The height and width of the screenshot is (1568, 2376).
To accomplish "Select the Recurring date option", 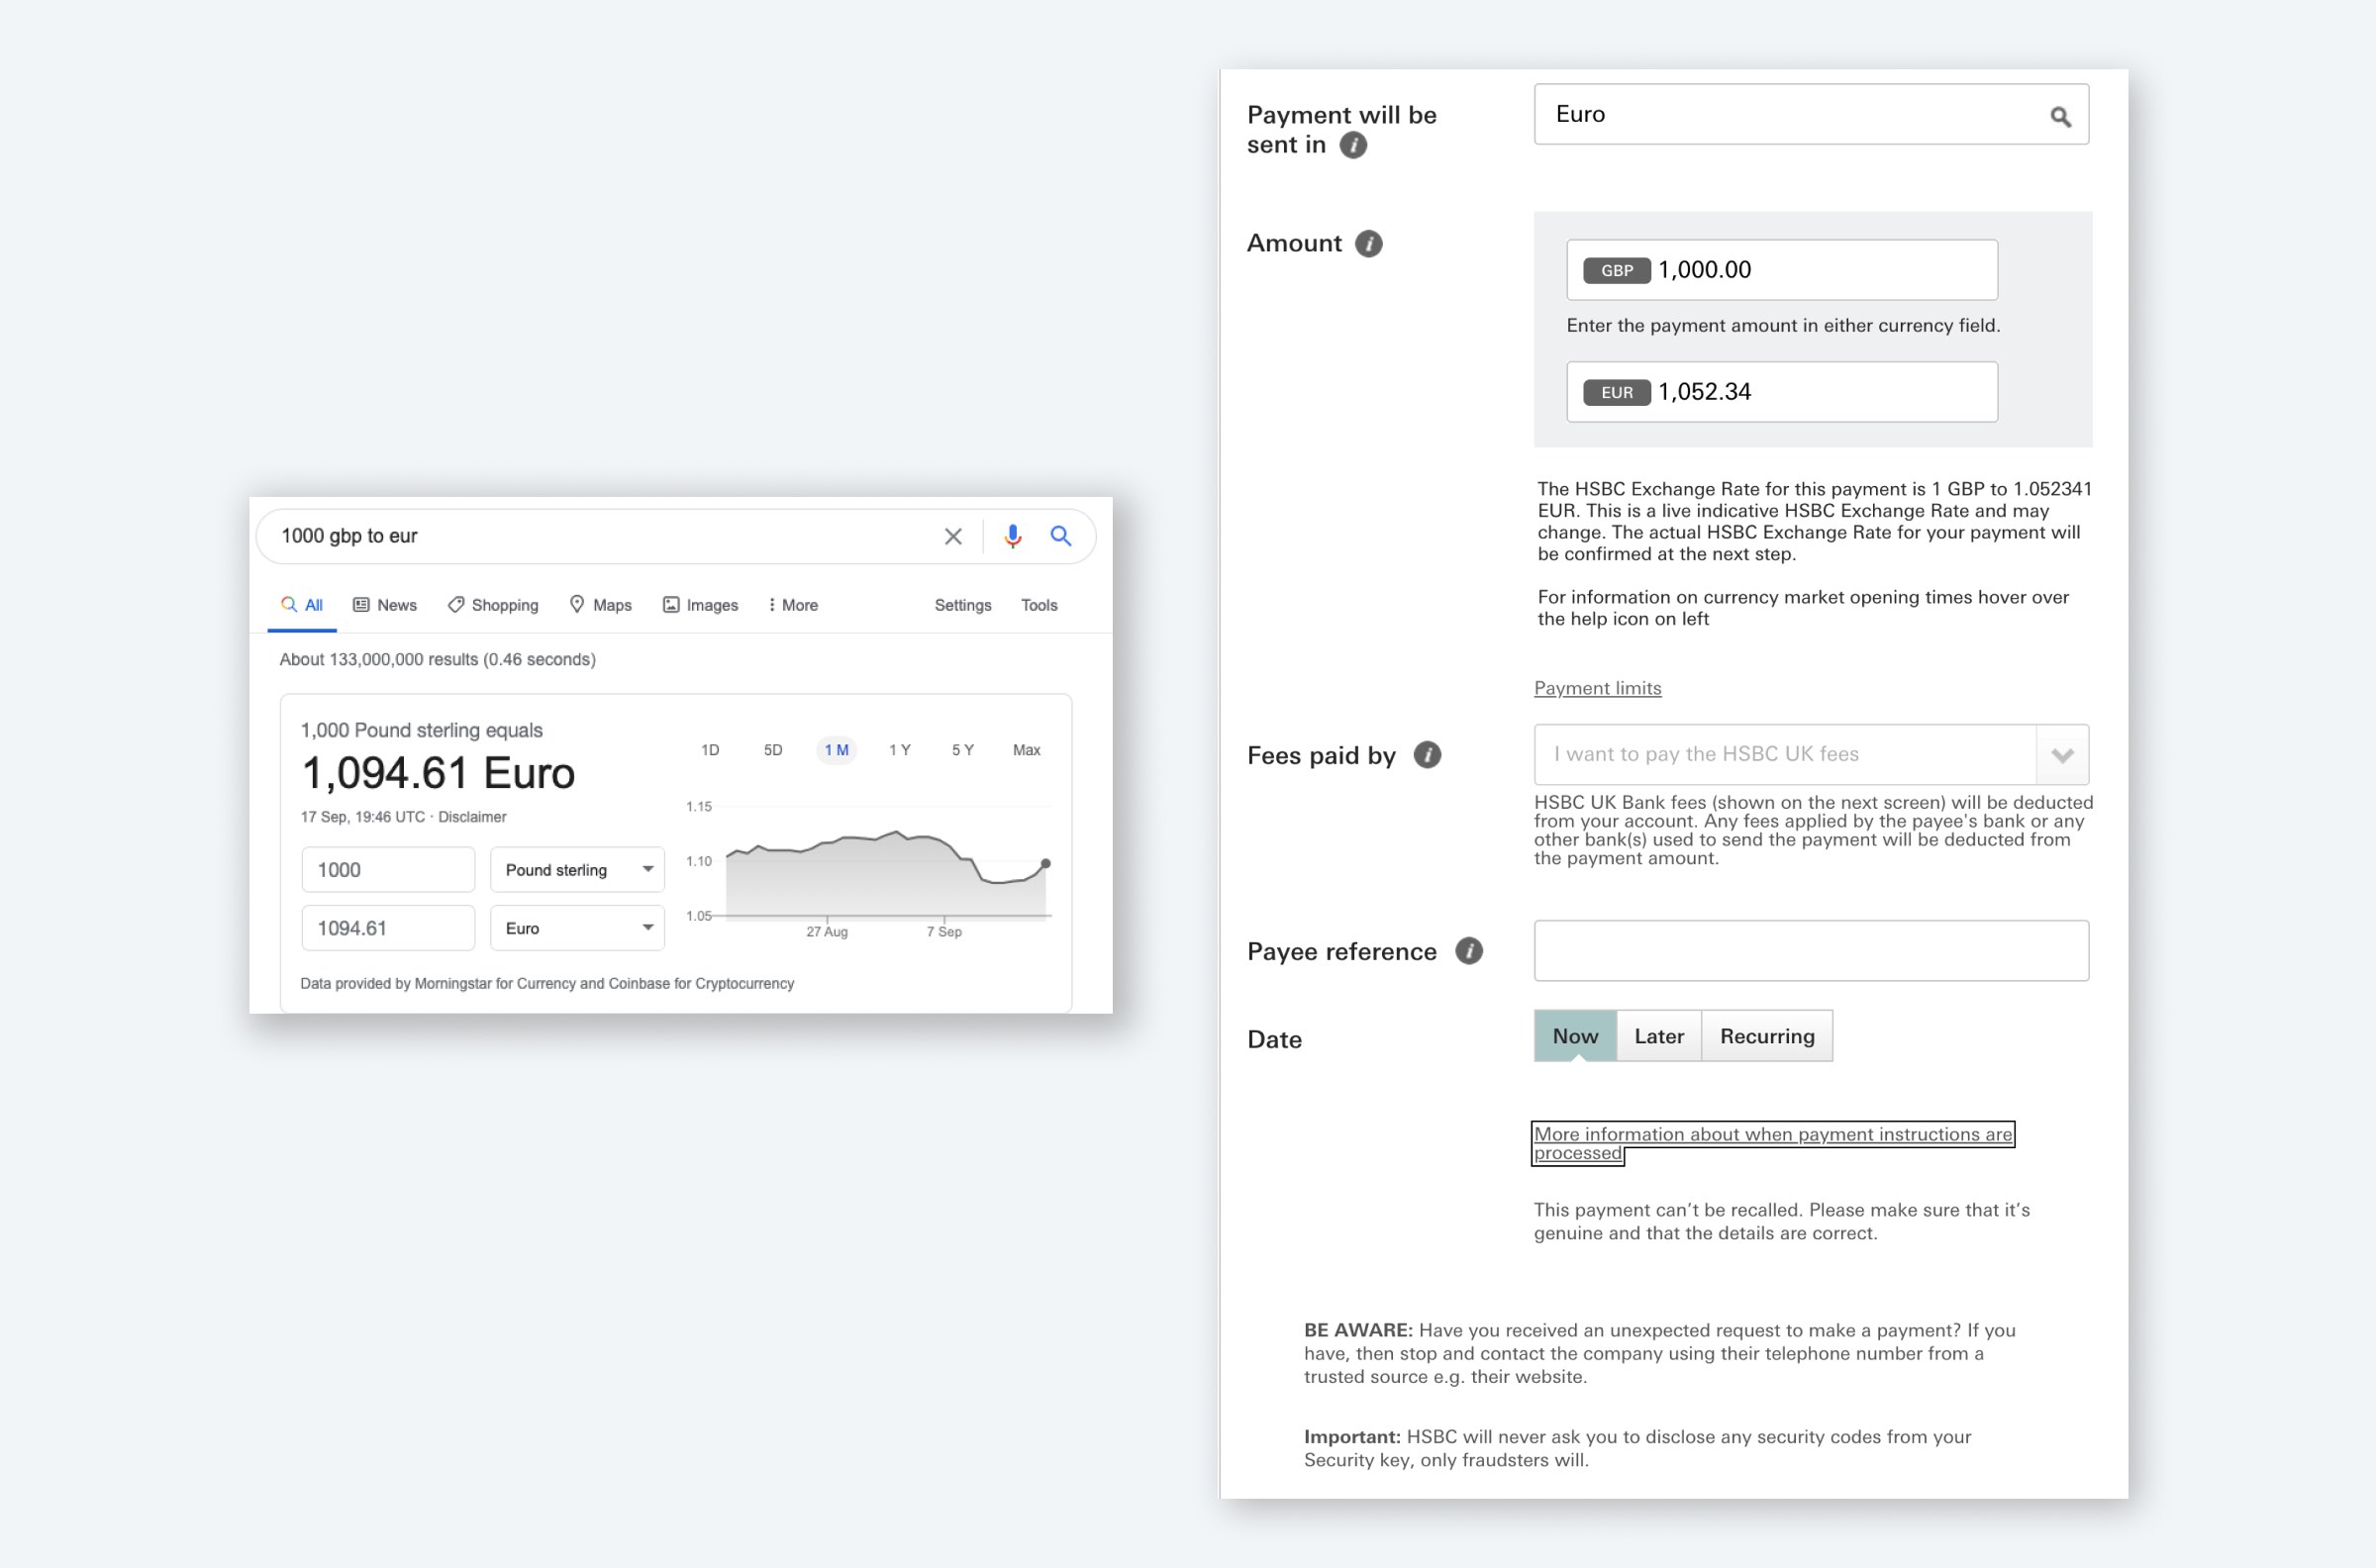I will point(1766,1036).
